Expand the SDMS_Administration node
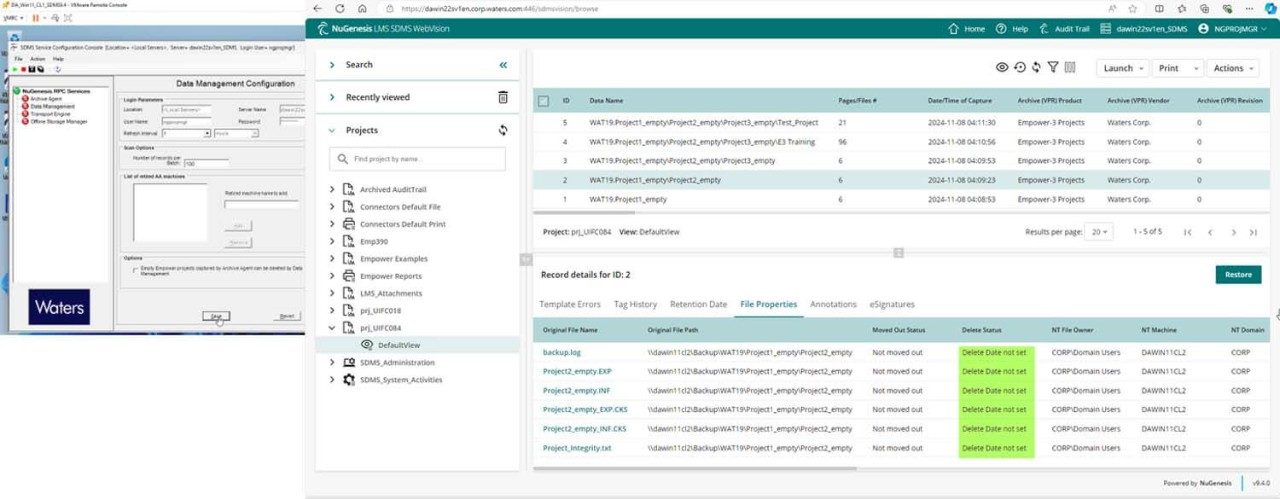 click(332, 362)
